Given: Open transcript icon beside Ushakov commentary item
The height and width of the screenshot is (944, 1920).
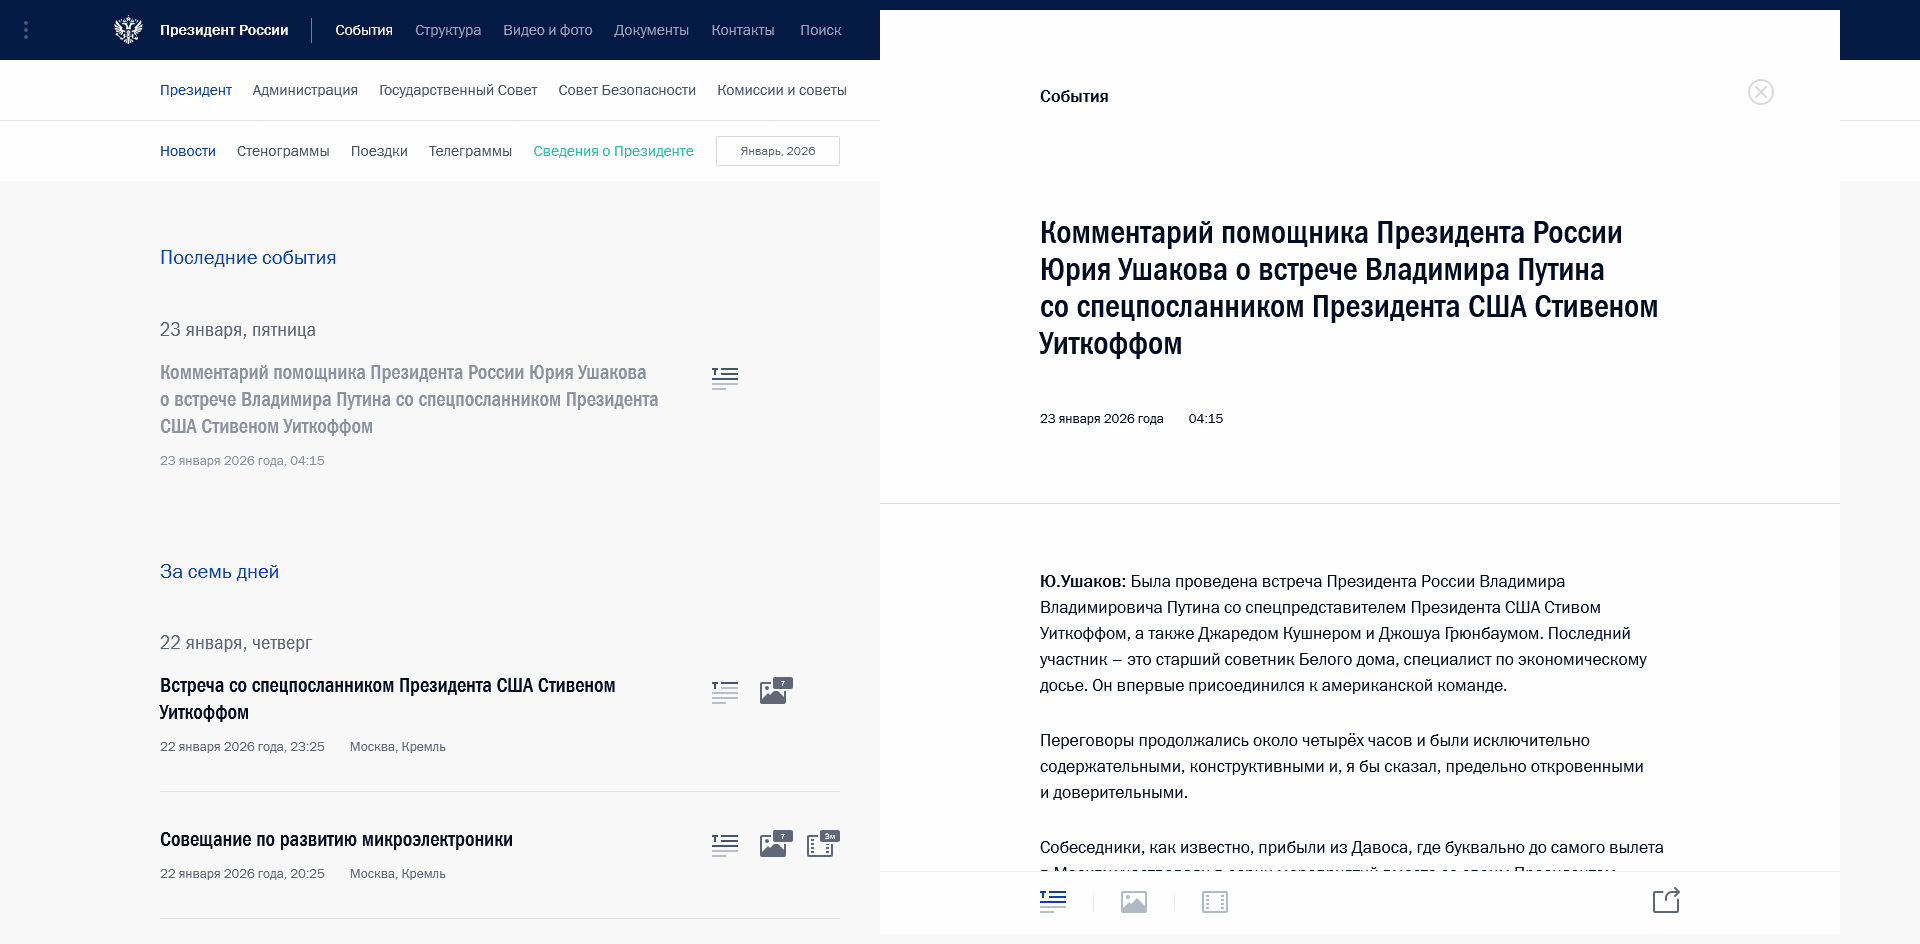Looking at the screenshot, I should [724, 377].
